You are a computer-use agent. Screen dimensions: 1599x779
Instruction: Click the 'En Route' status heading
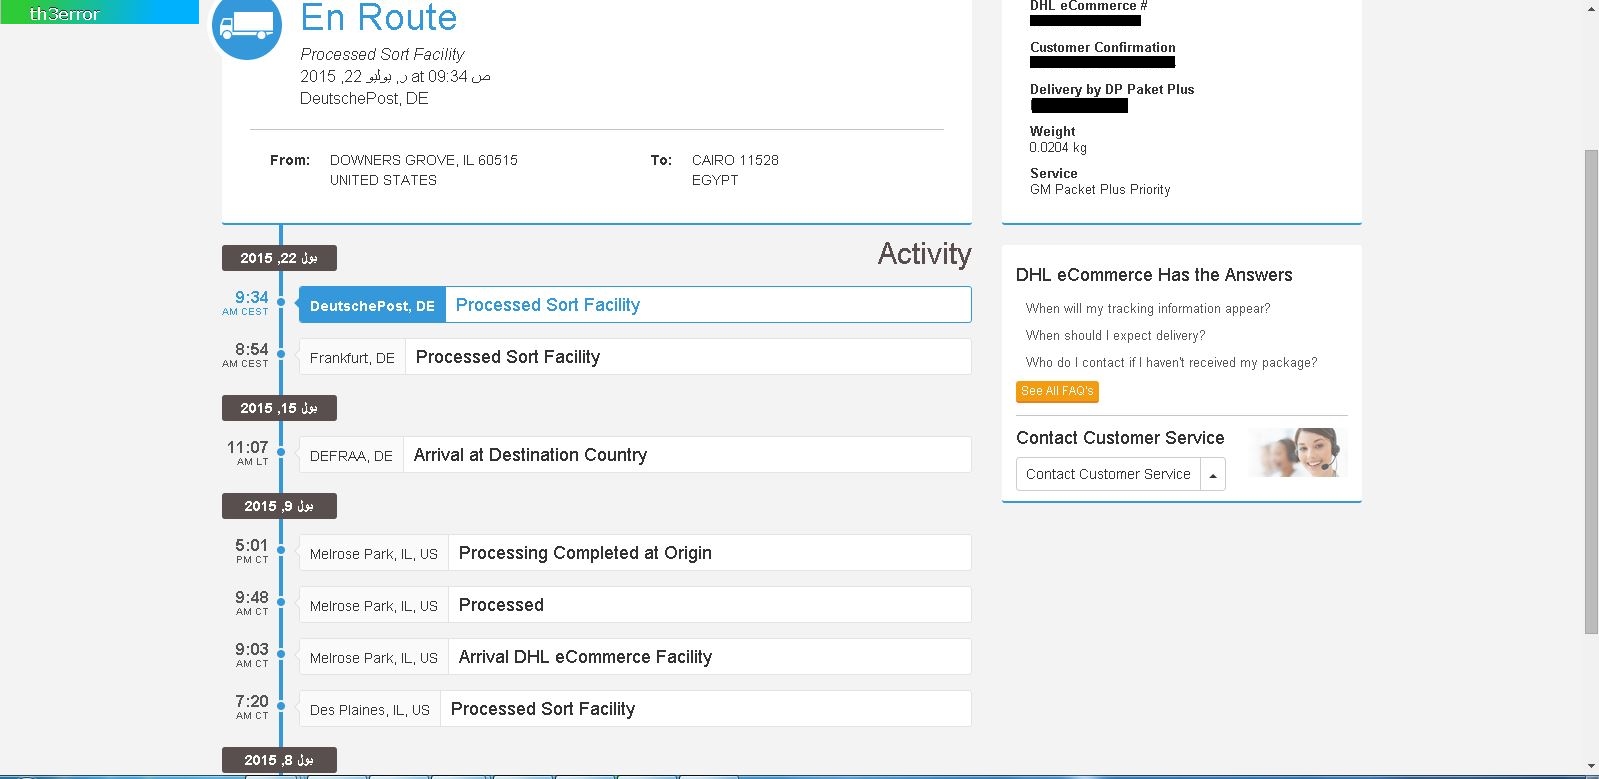click(x=378, y=18)
